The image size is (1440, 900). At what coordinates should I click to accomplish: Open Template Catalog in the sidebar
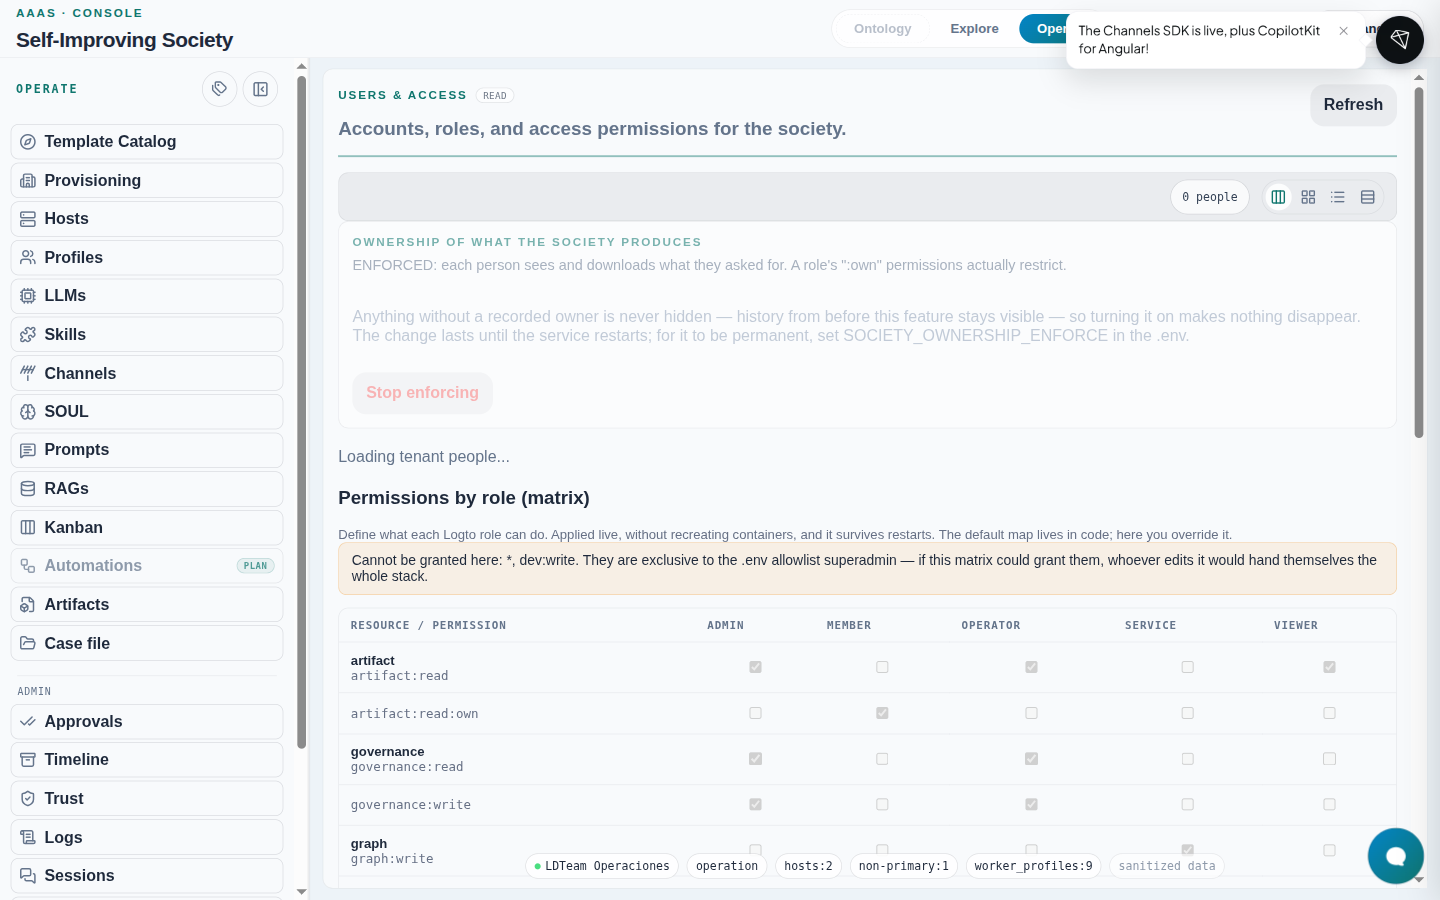[x=147, y=142]
